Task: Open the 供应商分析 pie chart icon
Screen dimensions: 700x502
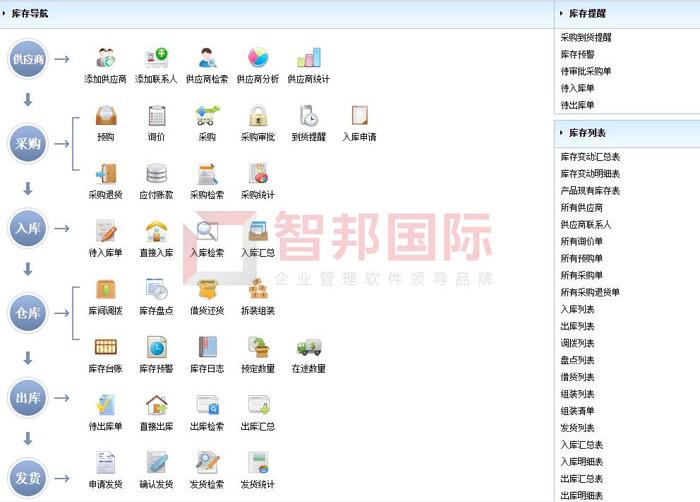Action: point(258,58)
